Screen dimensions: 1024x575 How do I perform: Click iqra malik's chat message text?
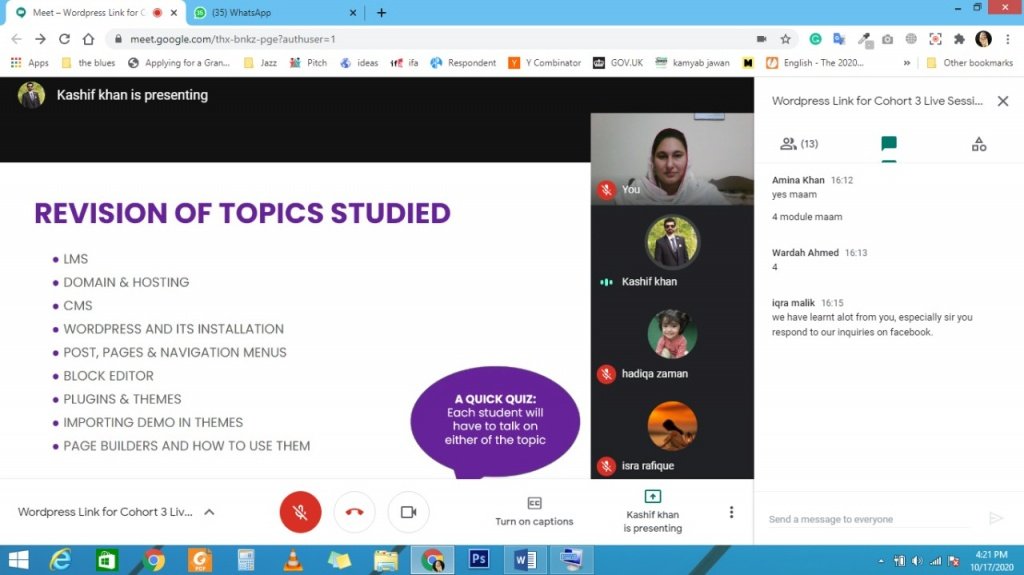click(872, 325)
